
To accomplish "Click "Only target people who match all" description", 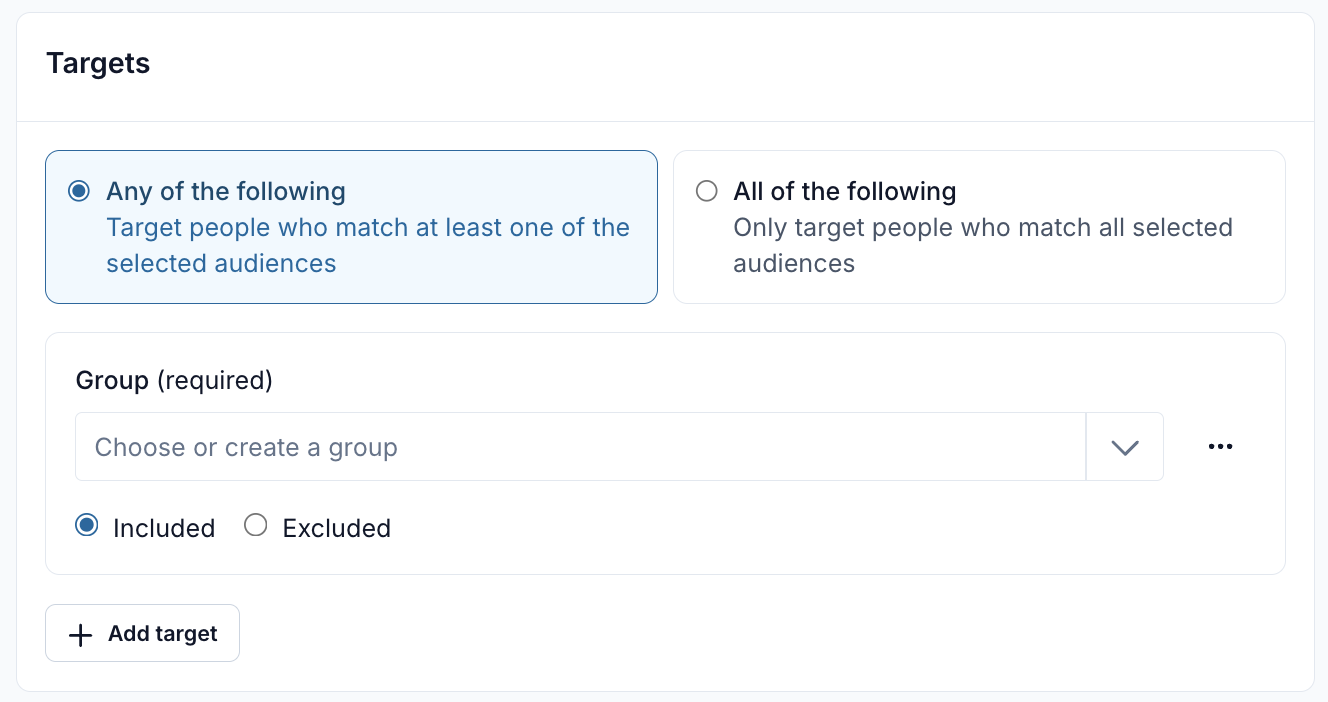I will tap(982, 228).
